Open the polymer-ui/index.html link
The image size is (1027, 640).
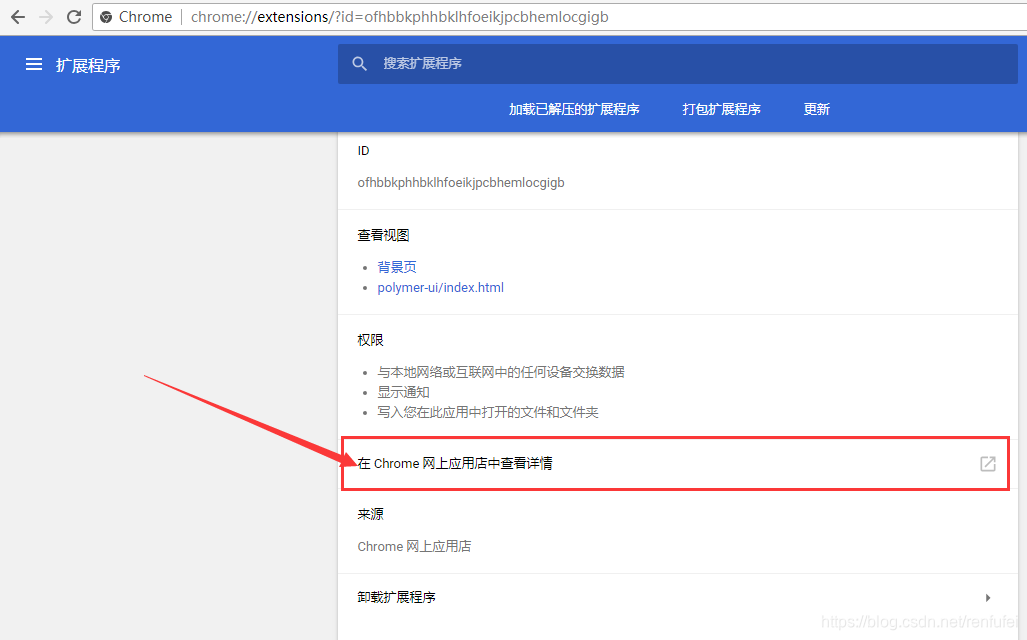pos(441,288)
